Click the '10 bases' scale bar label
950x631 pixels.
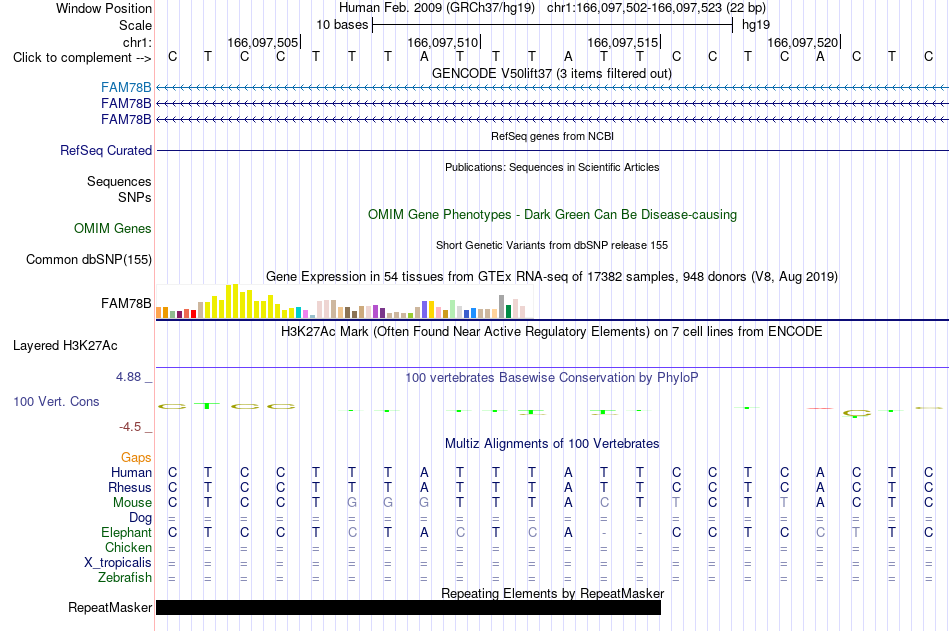tap(342, 25)
